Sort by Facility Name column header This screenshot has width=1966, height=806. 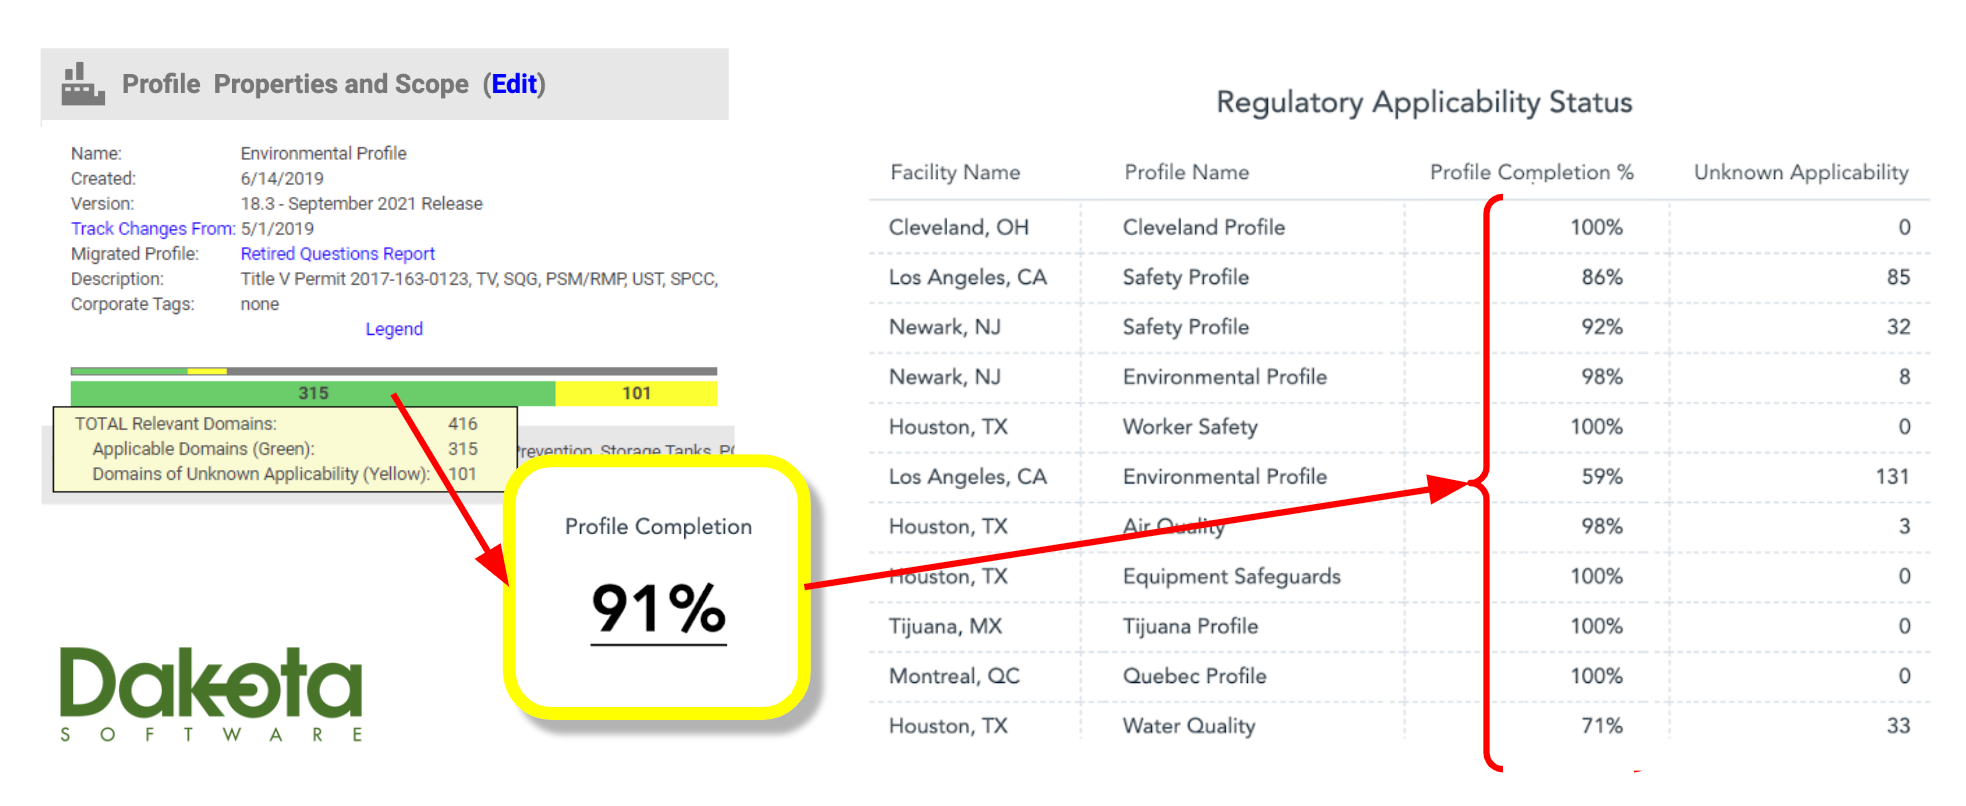[955, 172]
